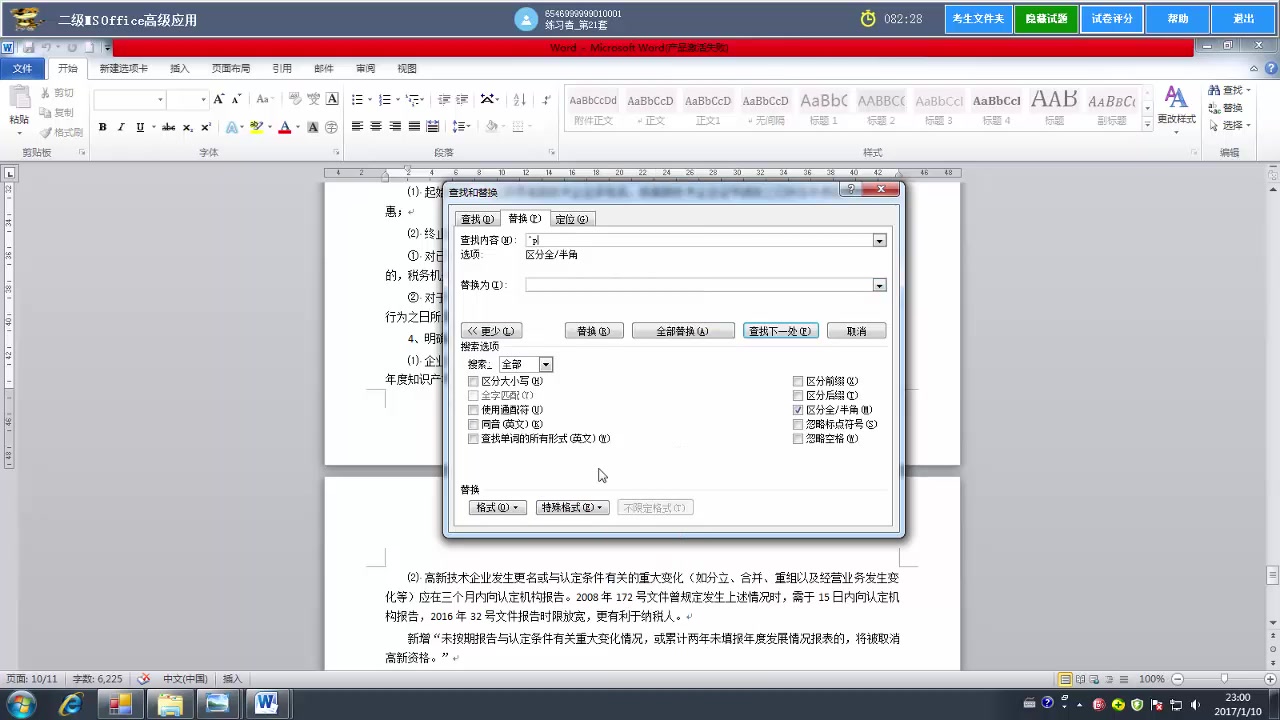This screenshot has height=720, width=1280.
Task: Open the font size dropdown
Action: coord(203,99)
